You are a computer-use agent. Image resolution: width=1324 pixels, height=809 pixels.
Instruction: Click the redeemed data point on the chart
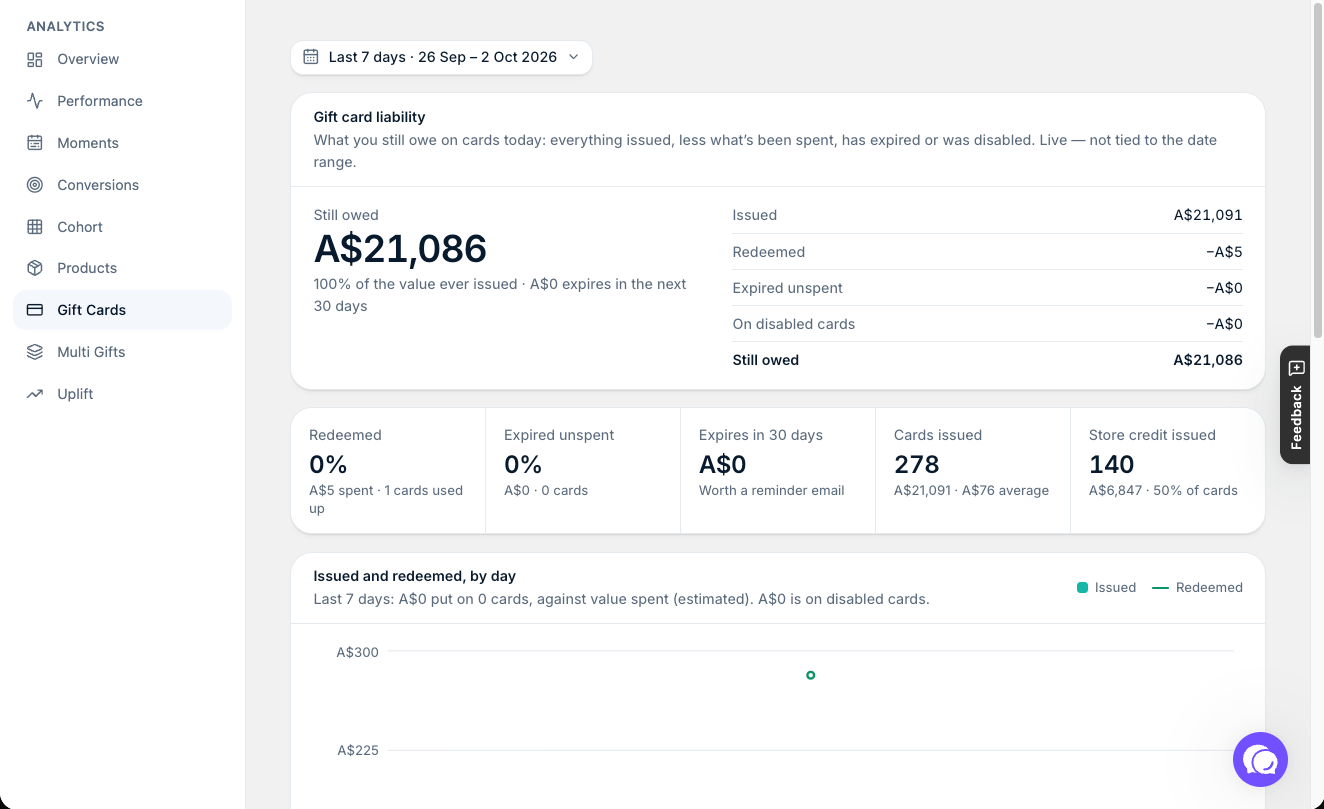point(810,675)
